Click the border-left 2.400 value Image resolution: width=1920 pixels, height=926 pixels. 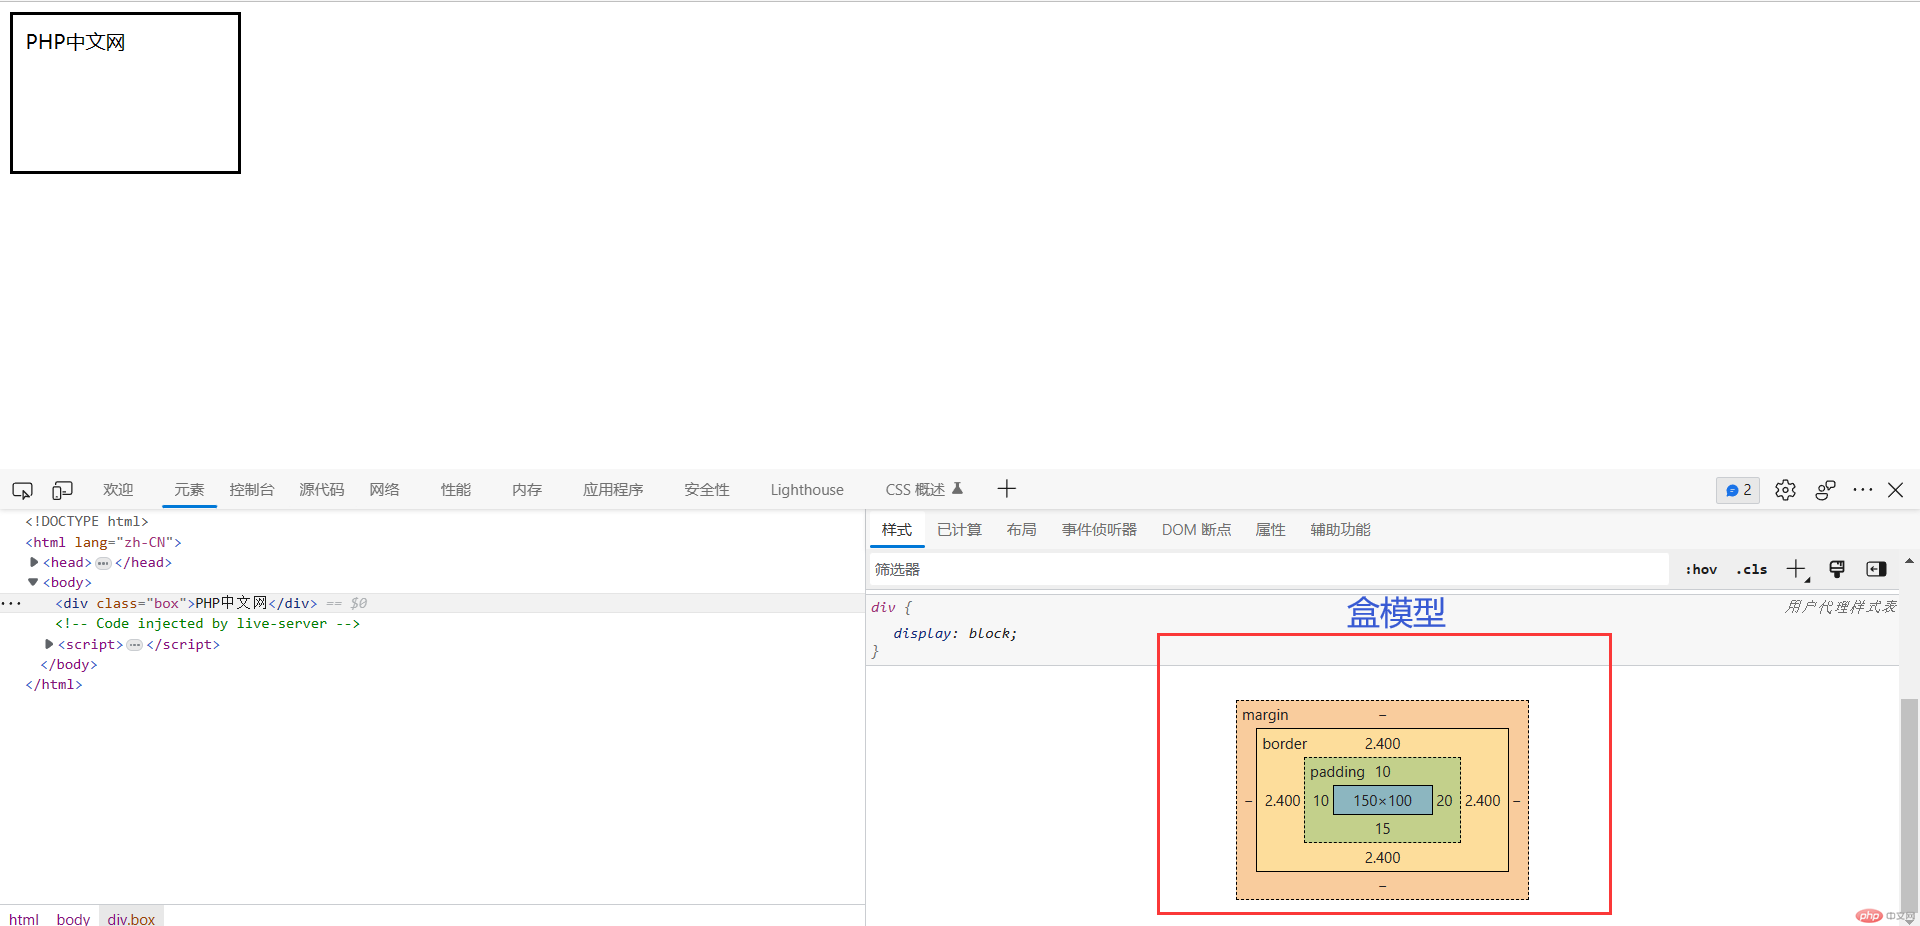1282,800
